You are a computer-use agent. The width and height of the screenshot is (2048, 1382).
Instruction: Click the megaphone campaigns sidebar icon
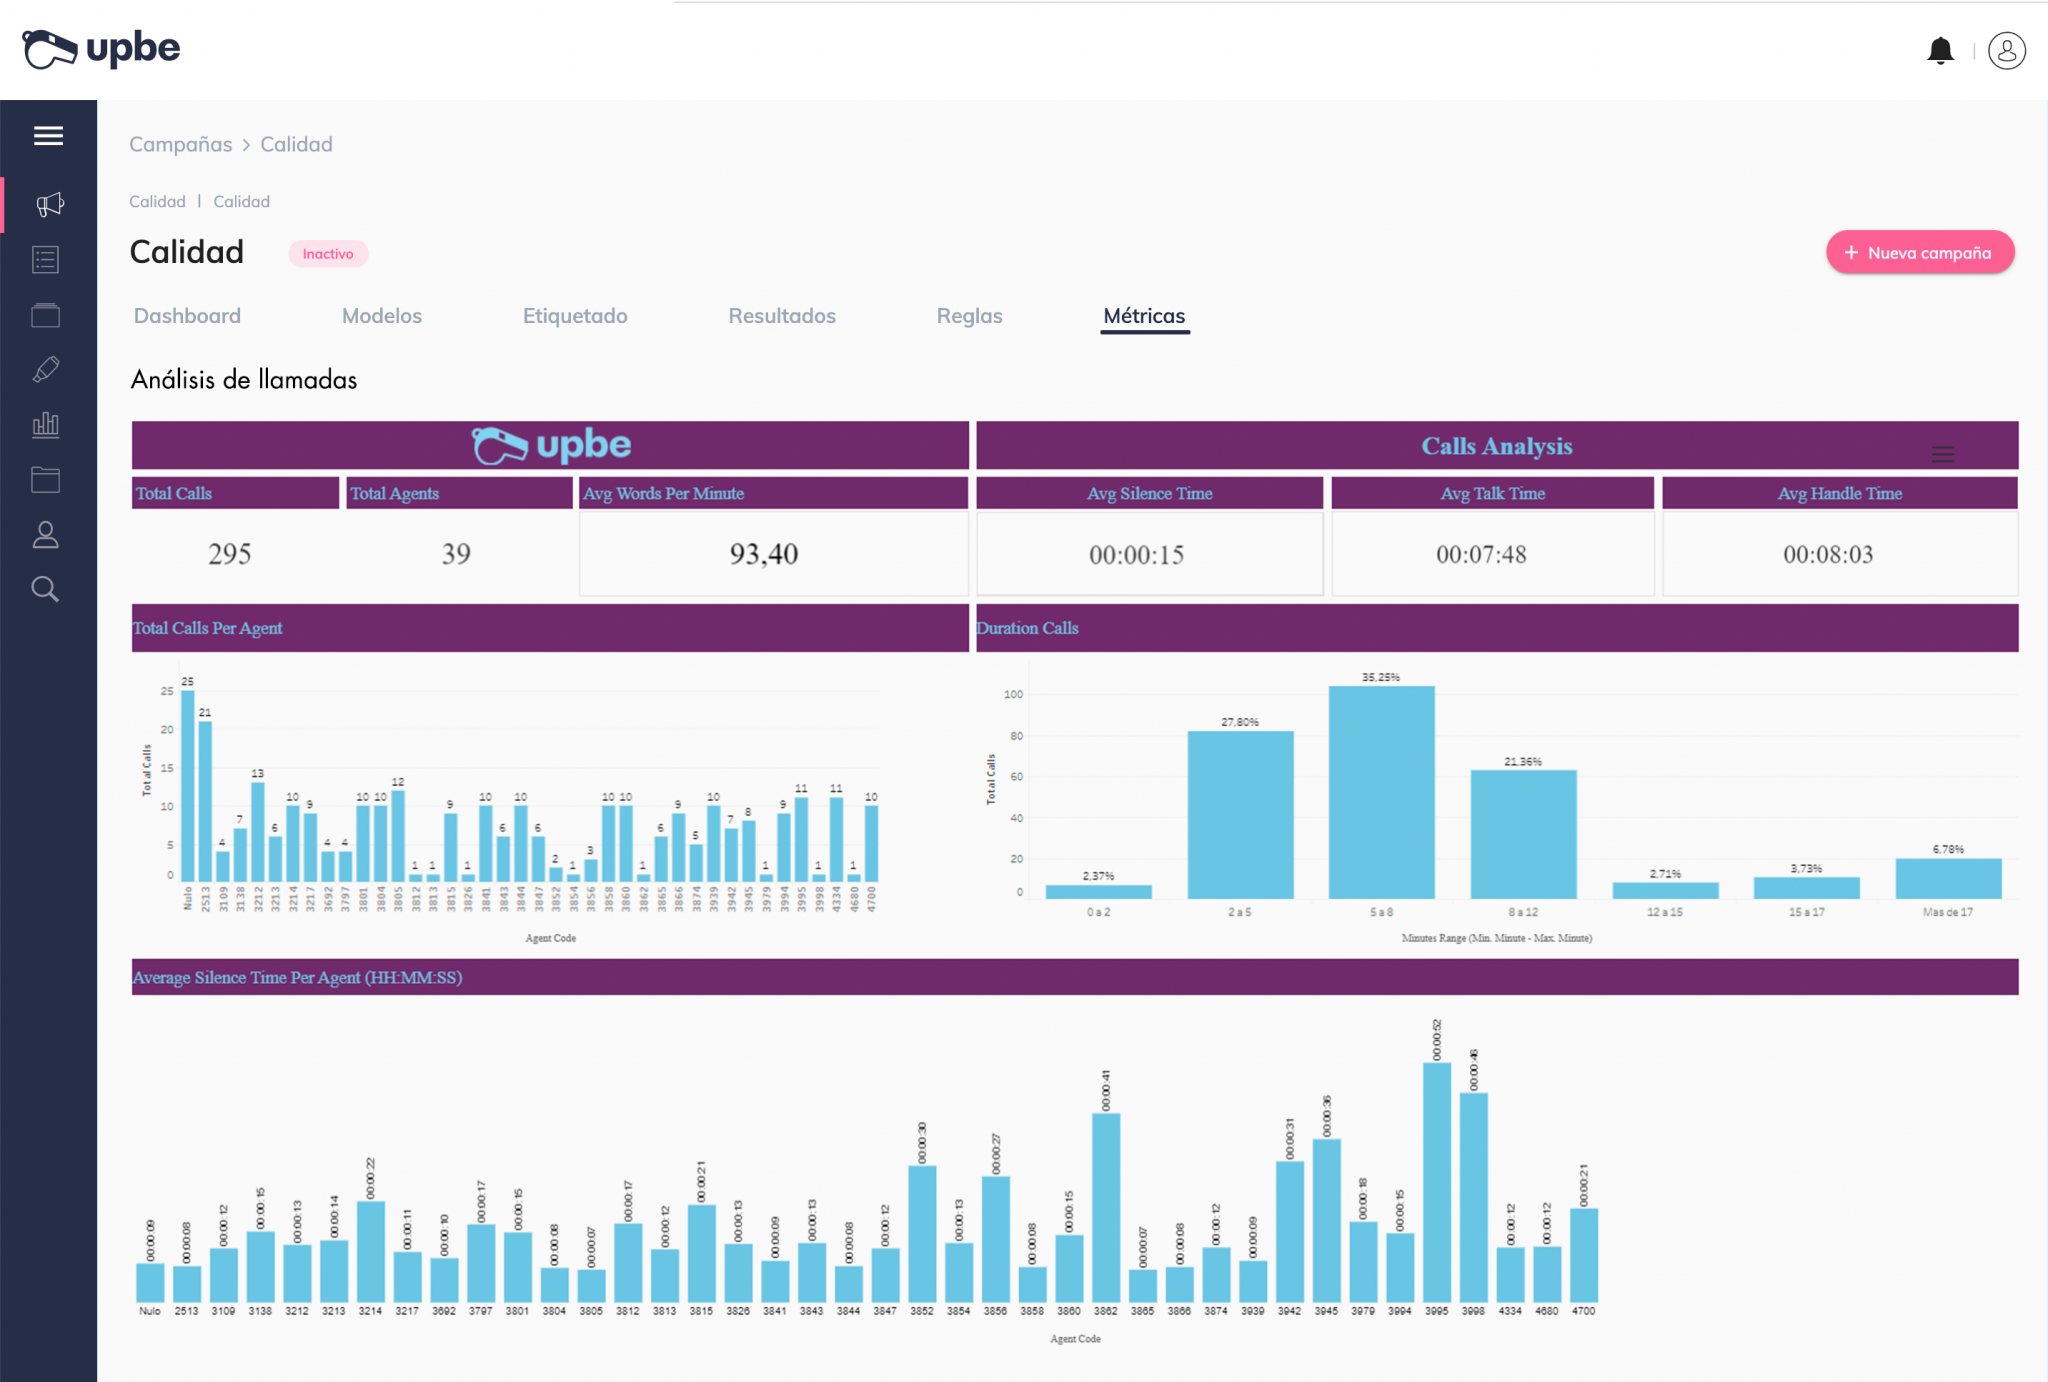[48, 205]
